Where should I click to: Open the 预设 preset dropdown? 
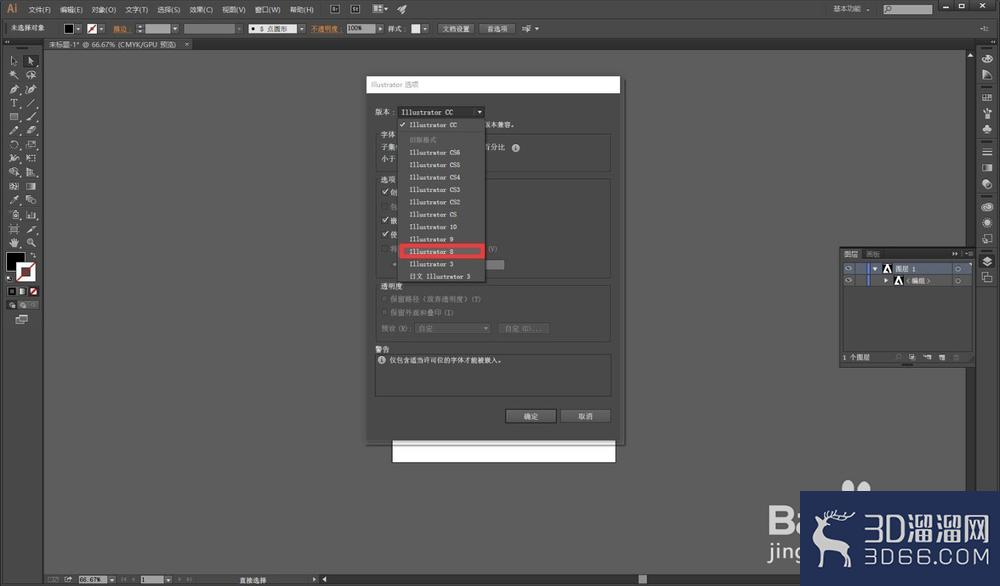pos(453,328)
